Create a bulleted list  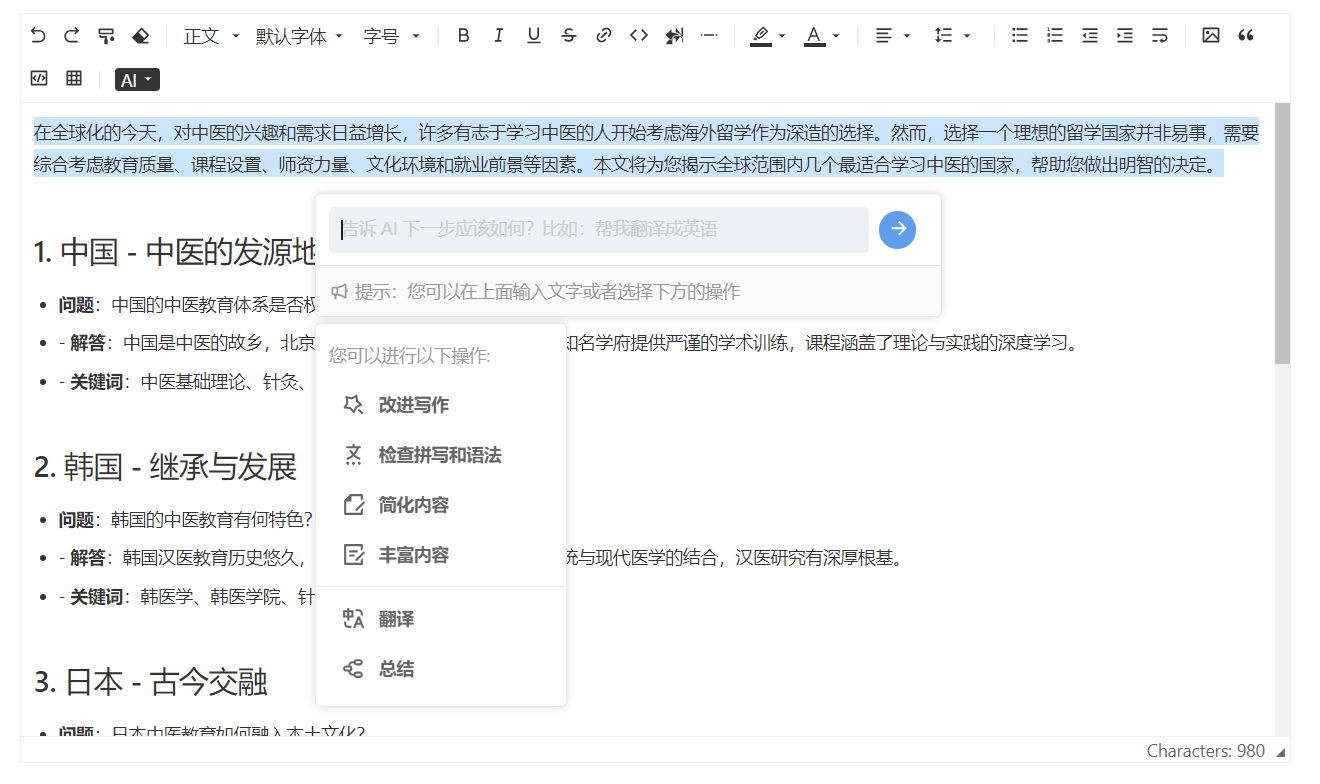click(1020, 36)
